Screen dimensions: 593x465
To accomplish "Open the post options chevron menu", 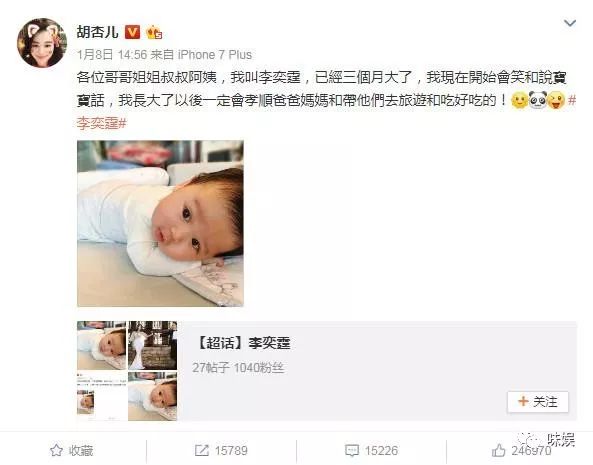I will pos(570,23).
